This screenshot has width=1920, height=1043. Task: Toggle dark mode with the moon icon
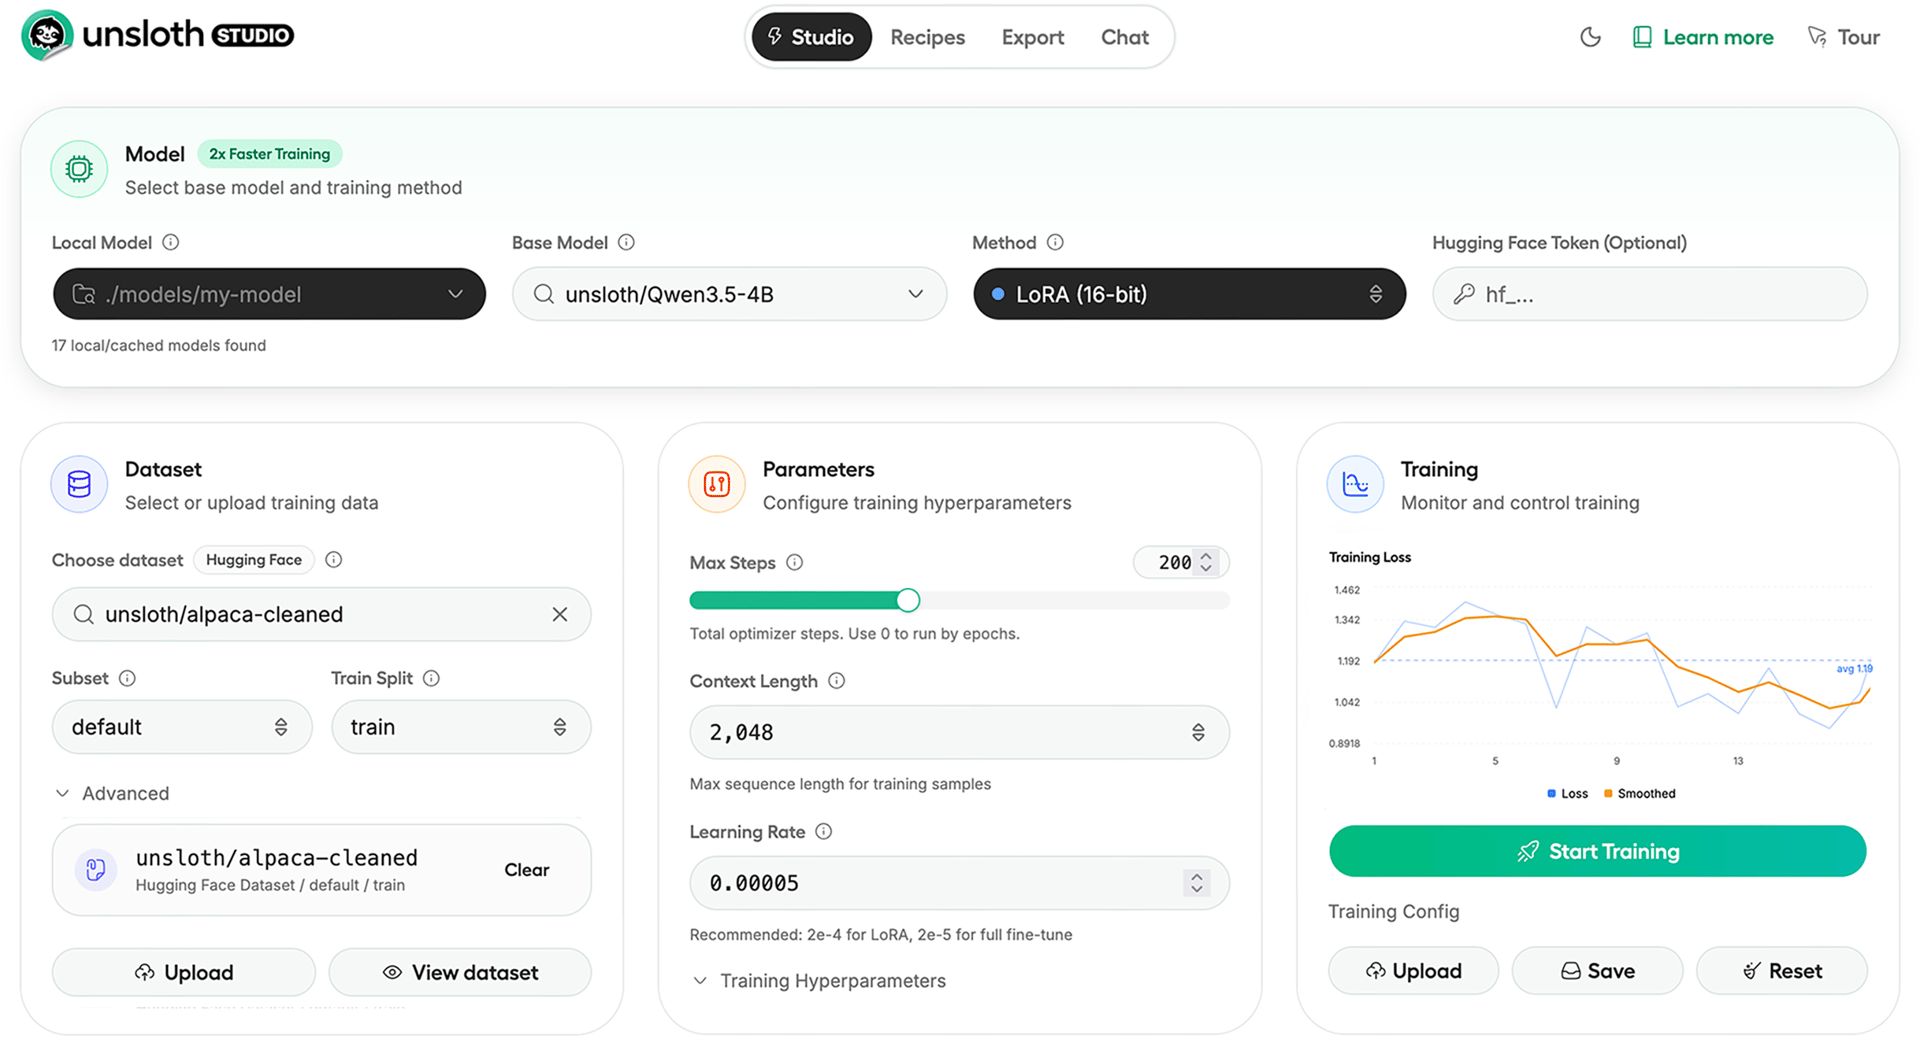click(1590, 36)
